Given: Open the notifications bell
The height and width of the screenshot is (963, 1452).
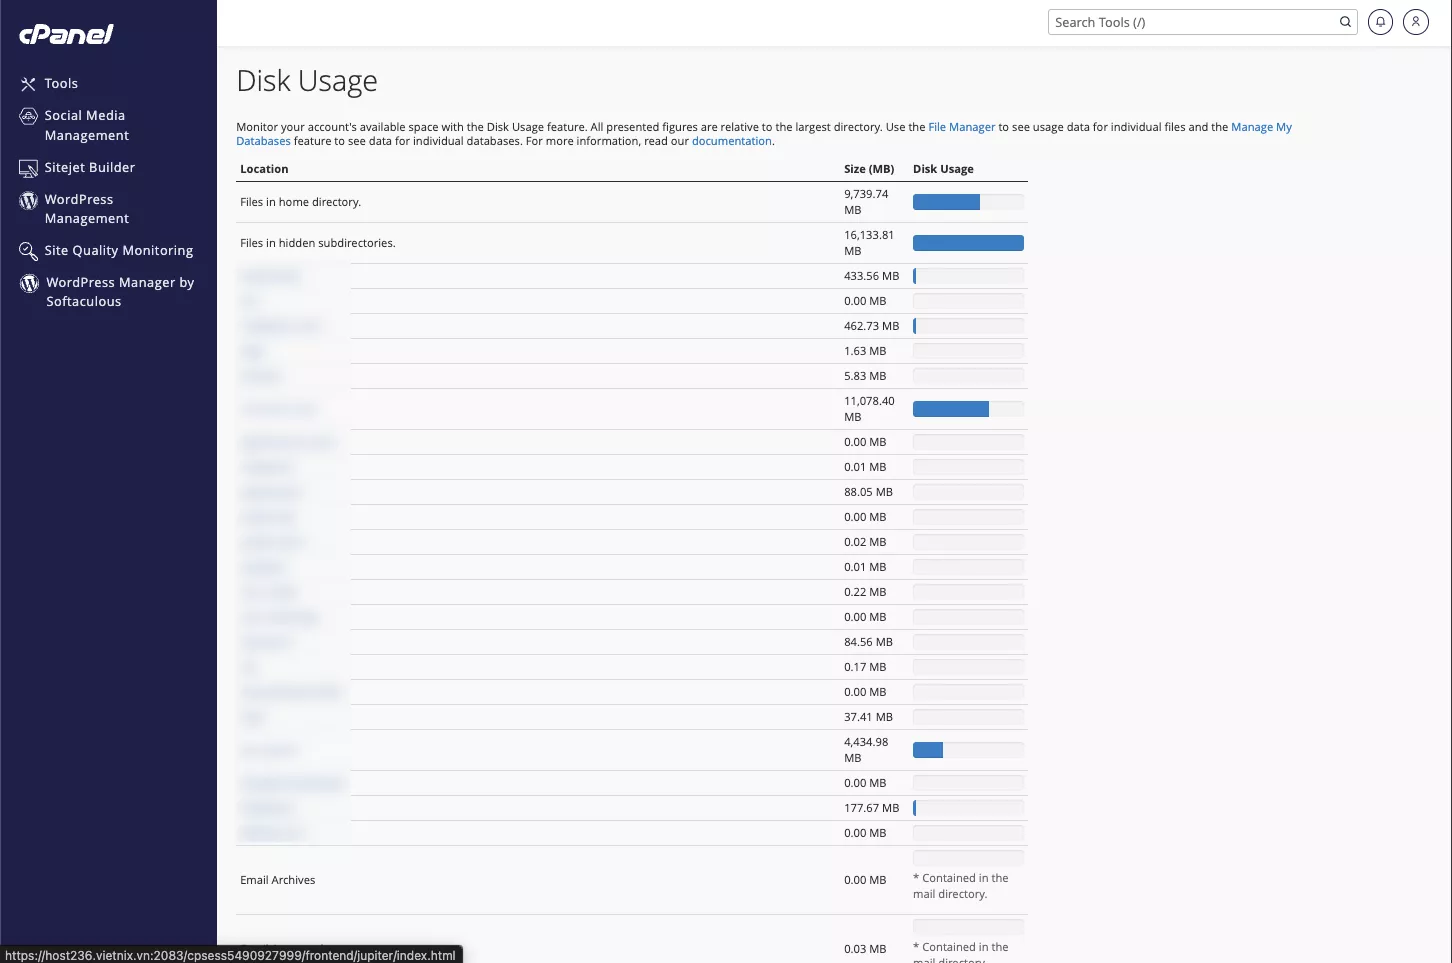Looking at the screenshot, I should [1380, 22].
